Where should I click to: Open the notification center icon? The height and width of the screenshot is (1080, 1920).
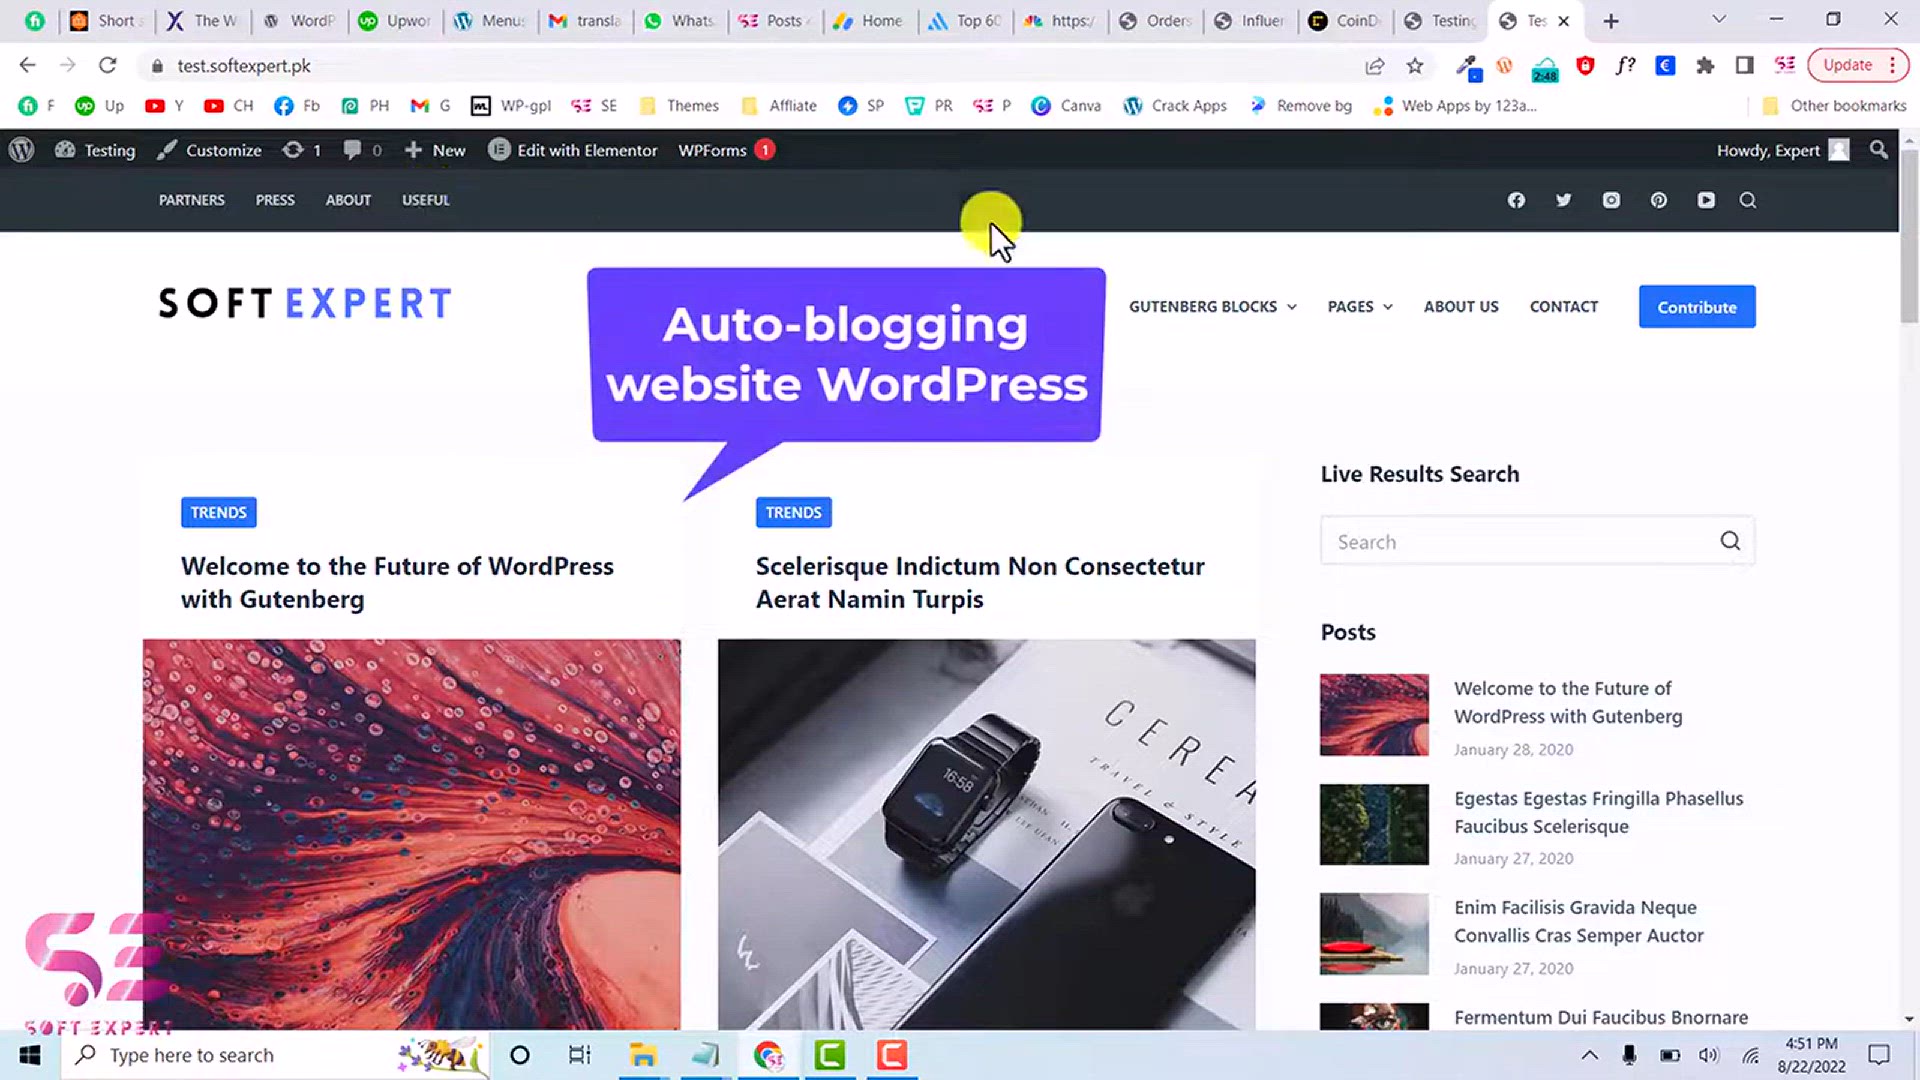(x=1879, y=1055)
